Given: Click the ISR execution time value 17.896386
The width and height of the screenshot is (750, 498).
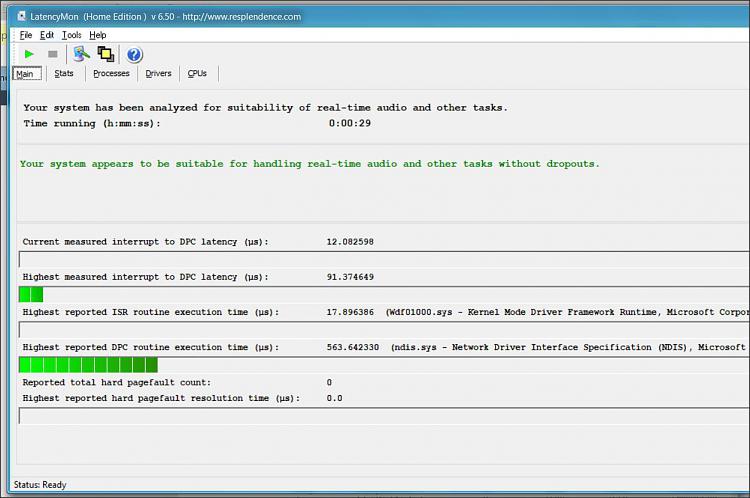Looking at the screenshot, I should pyautogui.click(x=350, y=312).
